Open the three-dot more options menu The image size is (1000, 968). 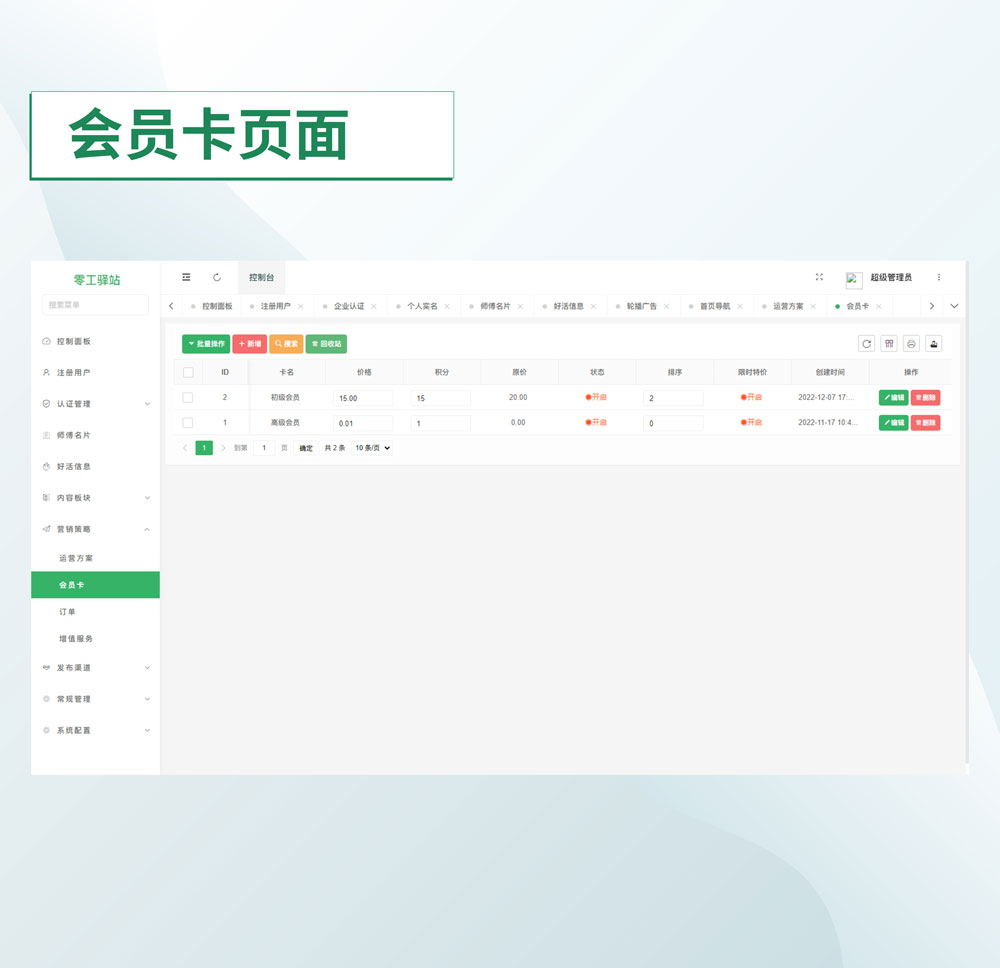click(x=938, y=277)
